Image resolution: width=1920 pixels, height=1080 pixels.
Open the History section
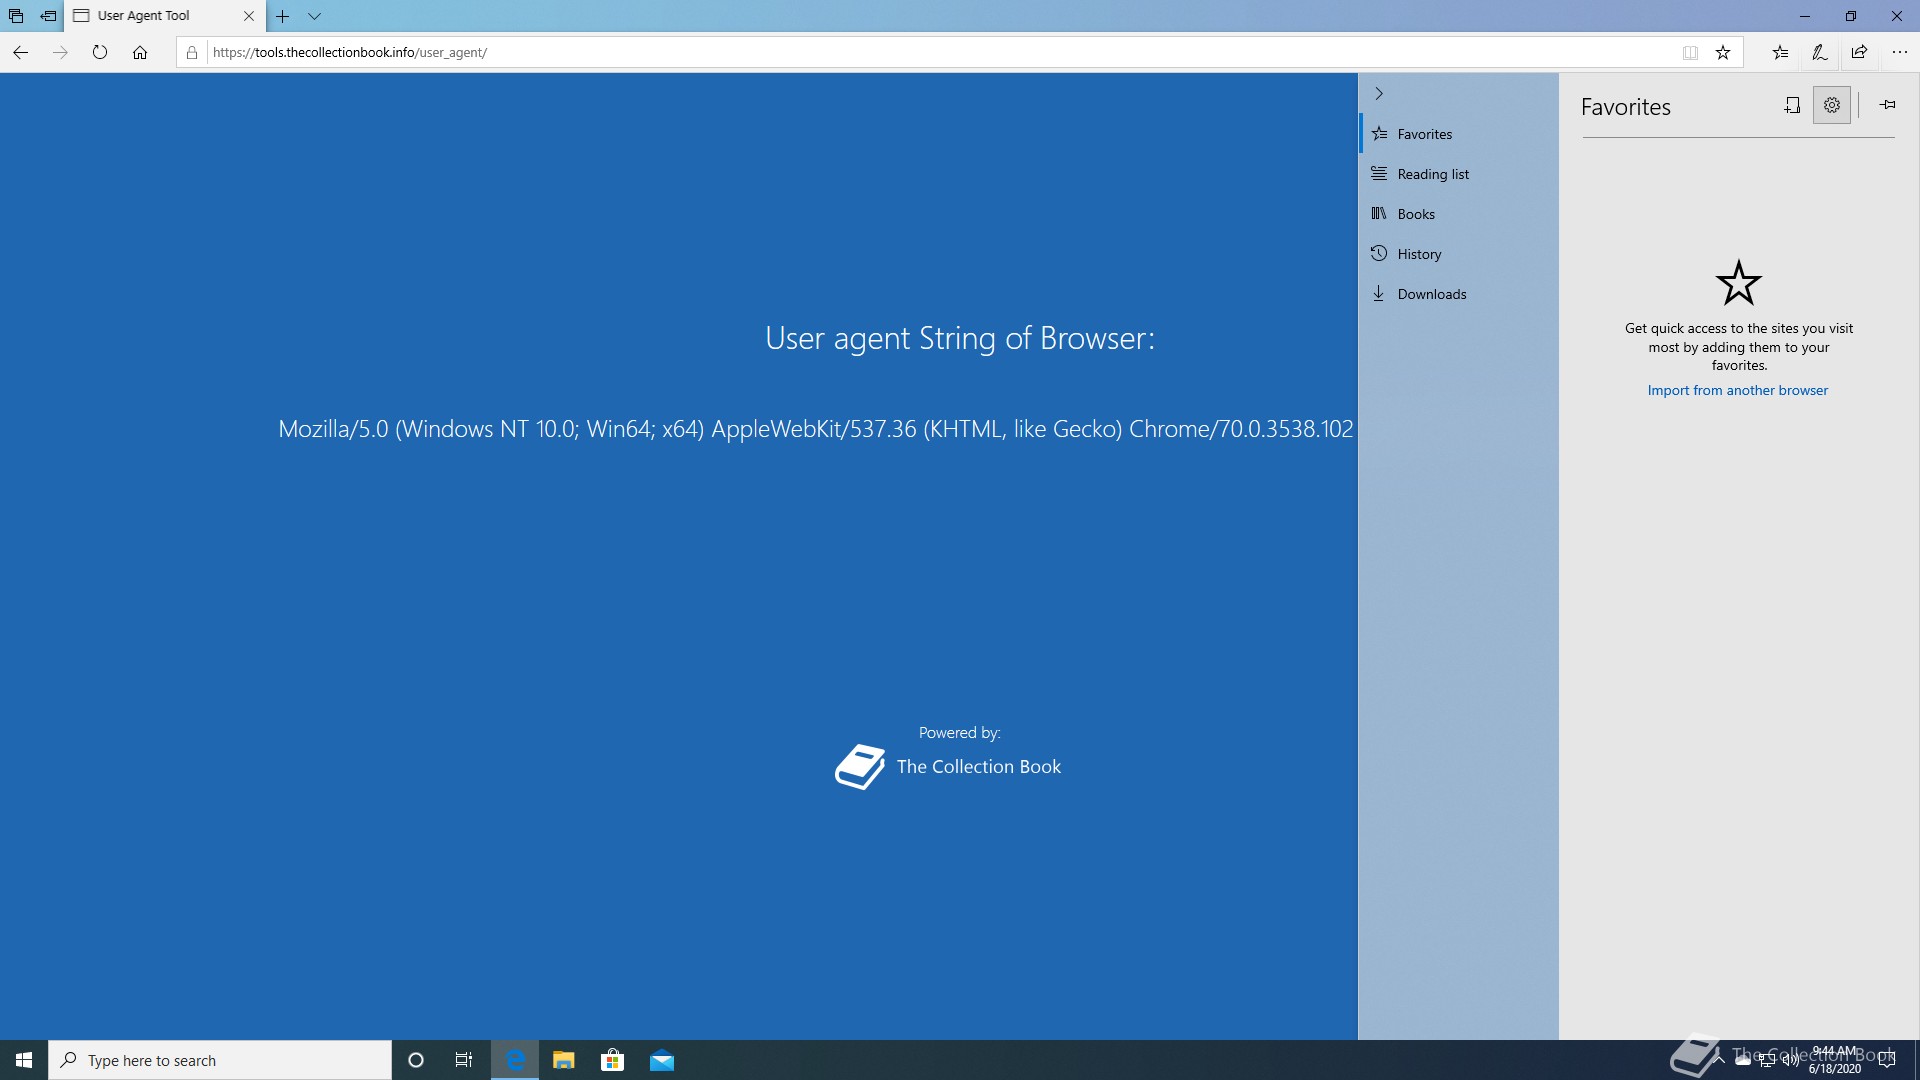coord(1418,254)
